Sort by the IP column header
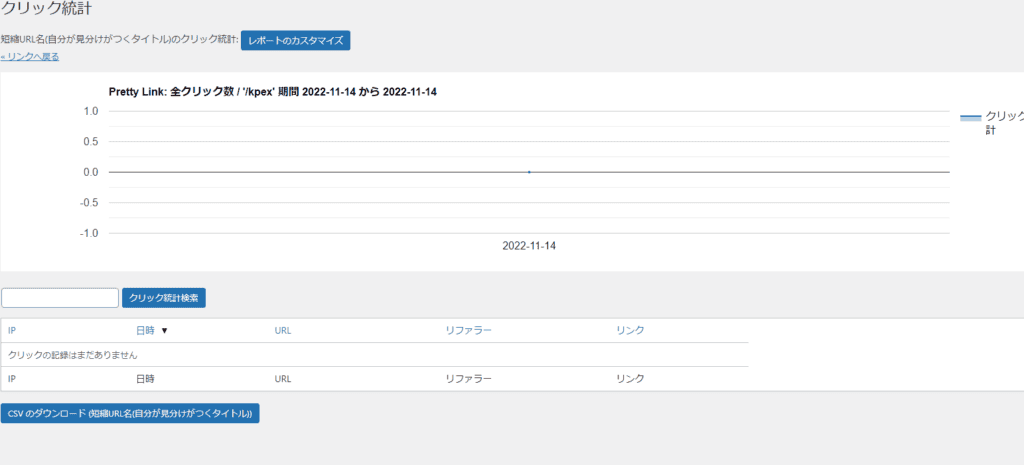 click(x=12, y=330)
